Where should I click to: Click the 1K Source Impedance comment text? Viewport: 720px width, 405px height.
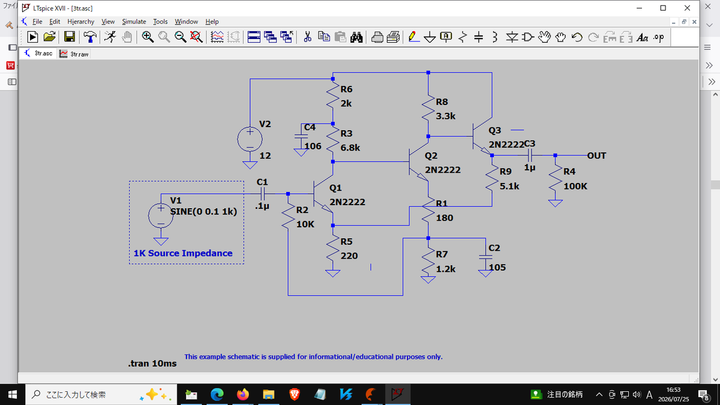click(x=183, y=253)
